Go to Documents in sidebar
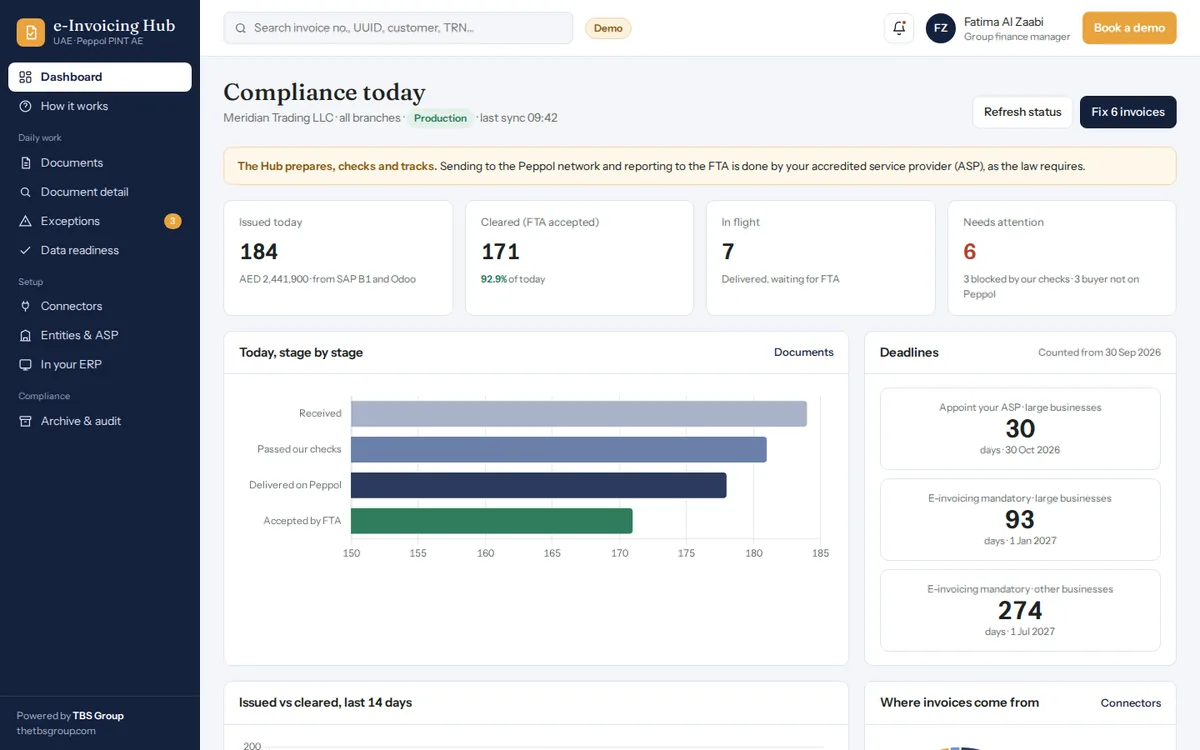The image size is (1200, 750). [x=100, y=163]
